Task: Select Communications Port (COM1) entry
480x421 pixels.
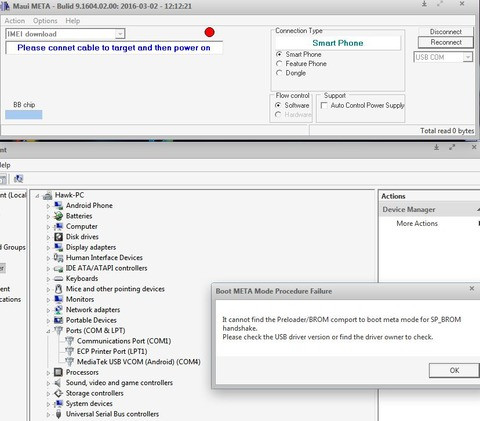Action: [124, 341]
